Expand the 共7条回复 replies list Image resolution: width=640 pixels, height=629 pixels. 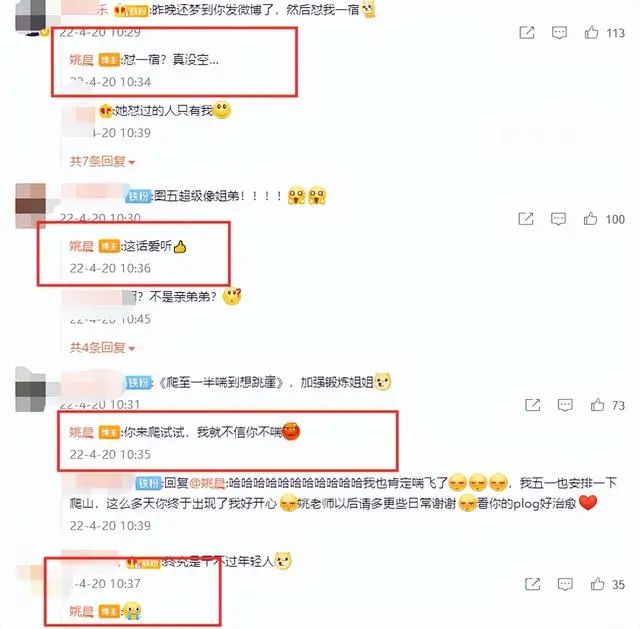coord(102,162)
